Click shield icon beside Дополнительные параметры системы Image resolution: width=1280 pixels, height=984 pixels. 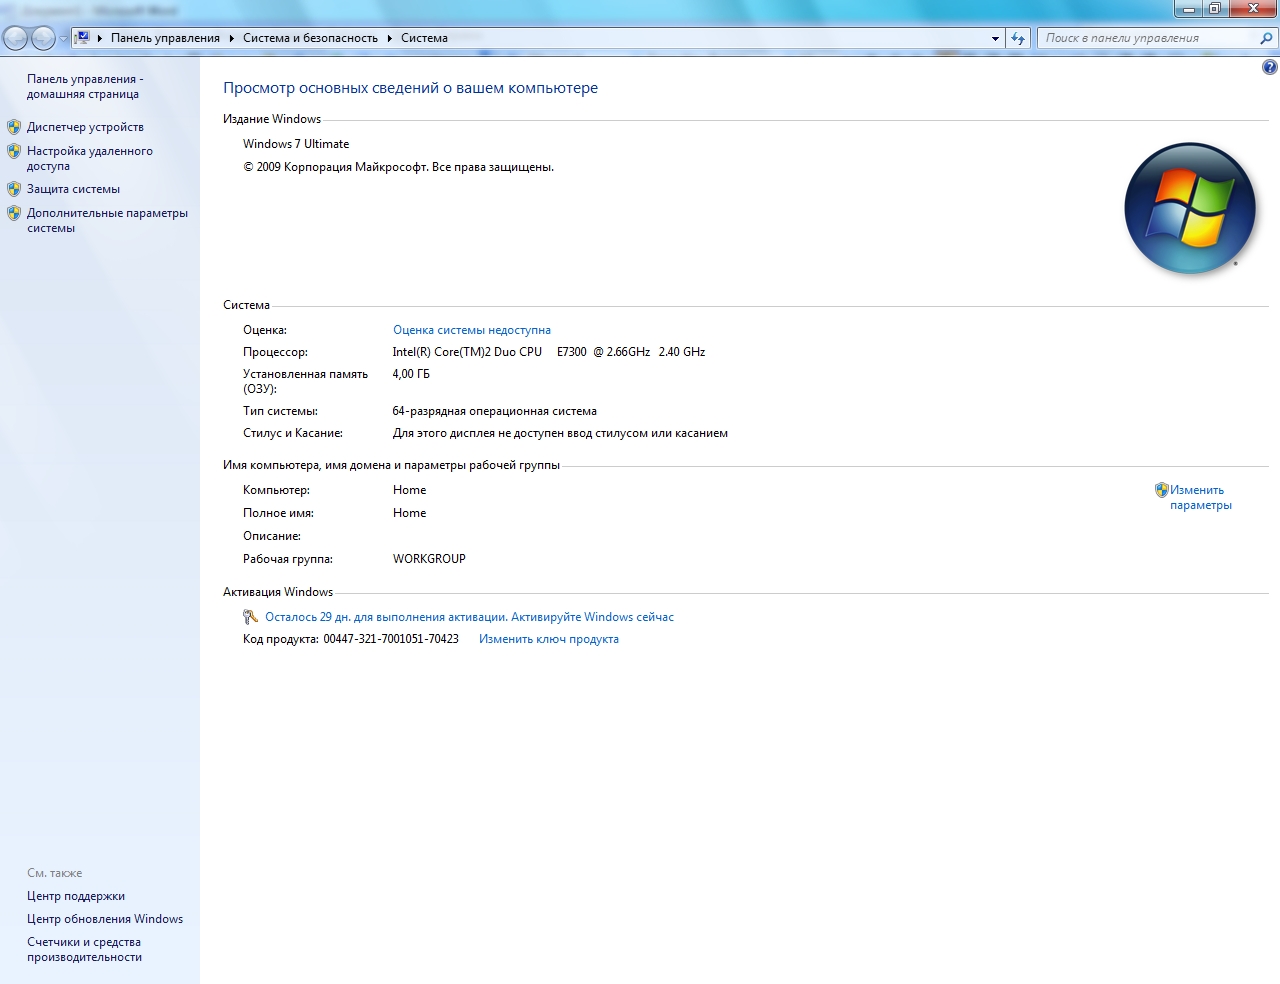(x=14, y=213)
